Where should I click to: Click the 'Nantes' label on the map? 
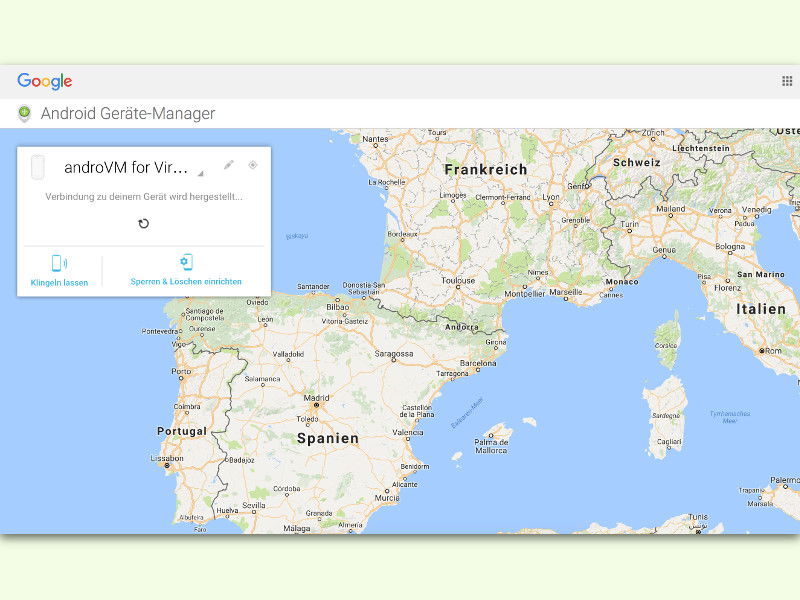coord(376,139)
